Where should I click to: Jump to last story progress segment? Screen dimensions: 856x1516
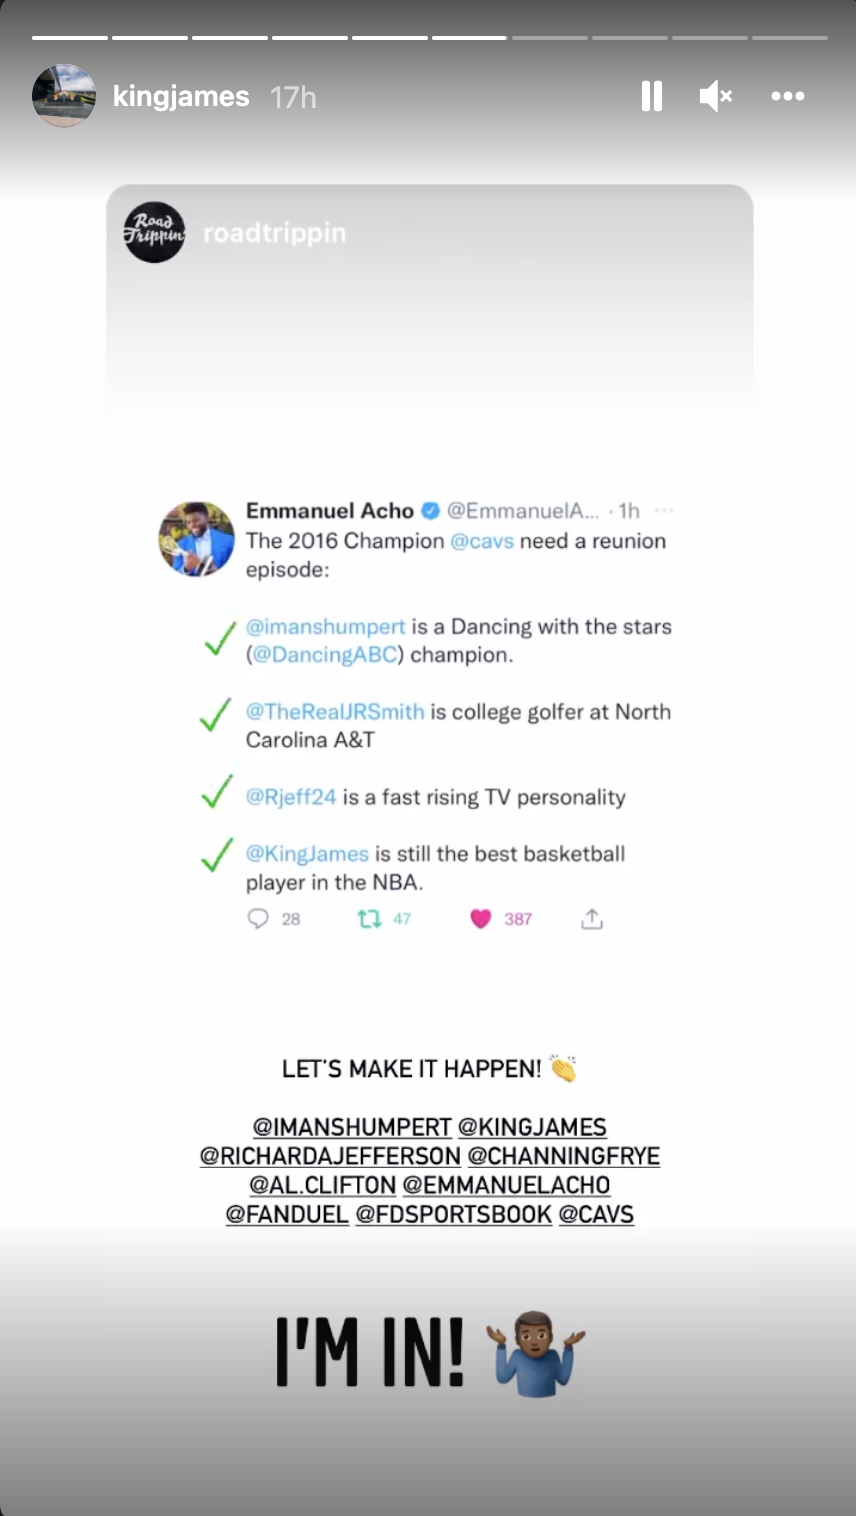[789, 38]
